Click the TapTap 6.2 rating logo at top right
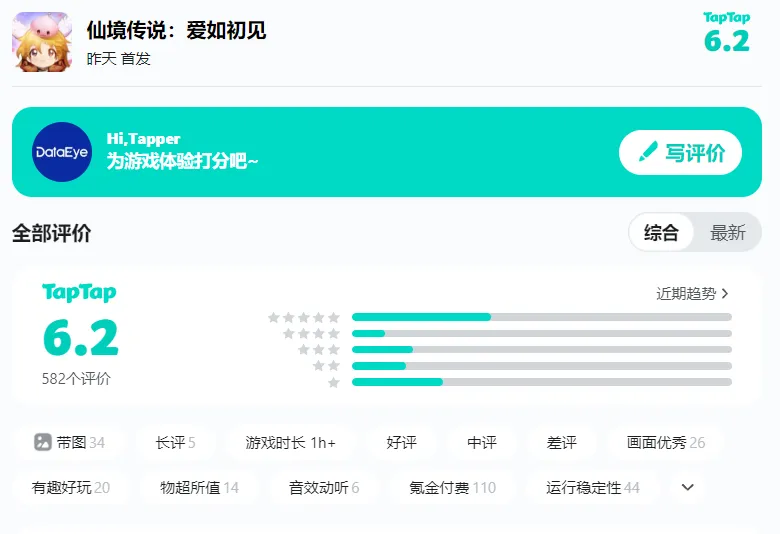The image size is (780, 534). click(726, 33)
